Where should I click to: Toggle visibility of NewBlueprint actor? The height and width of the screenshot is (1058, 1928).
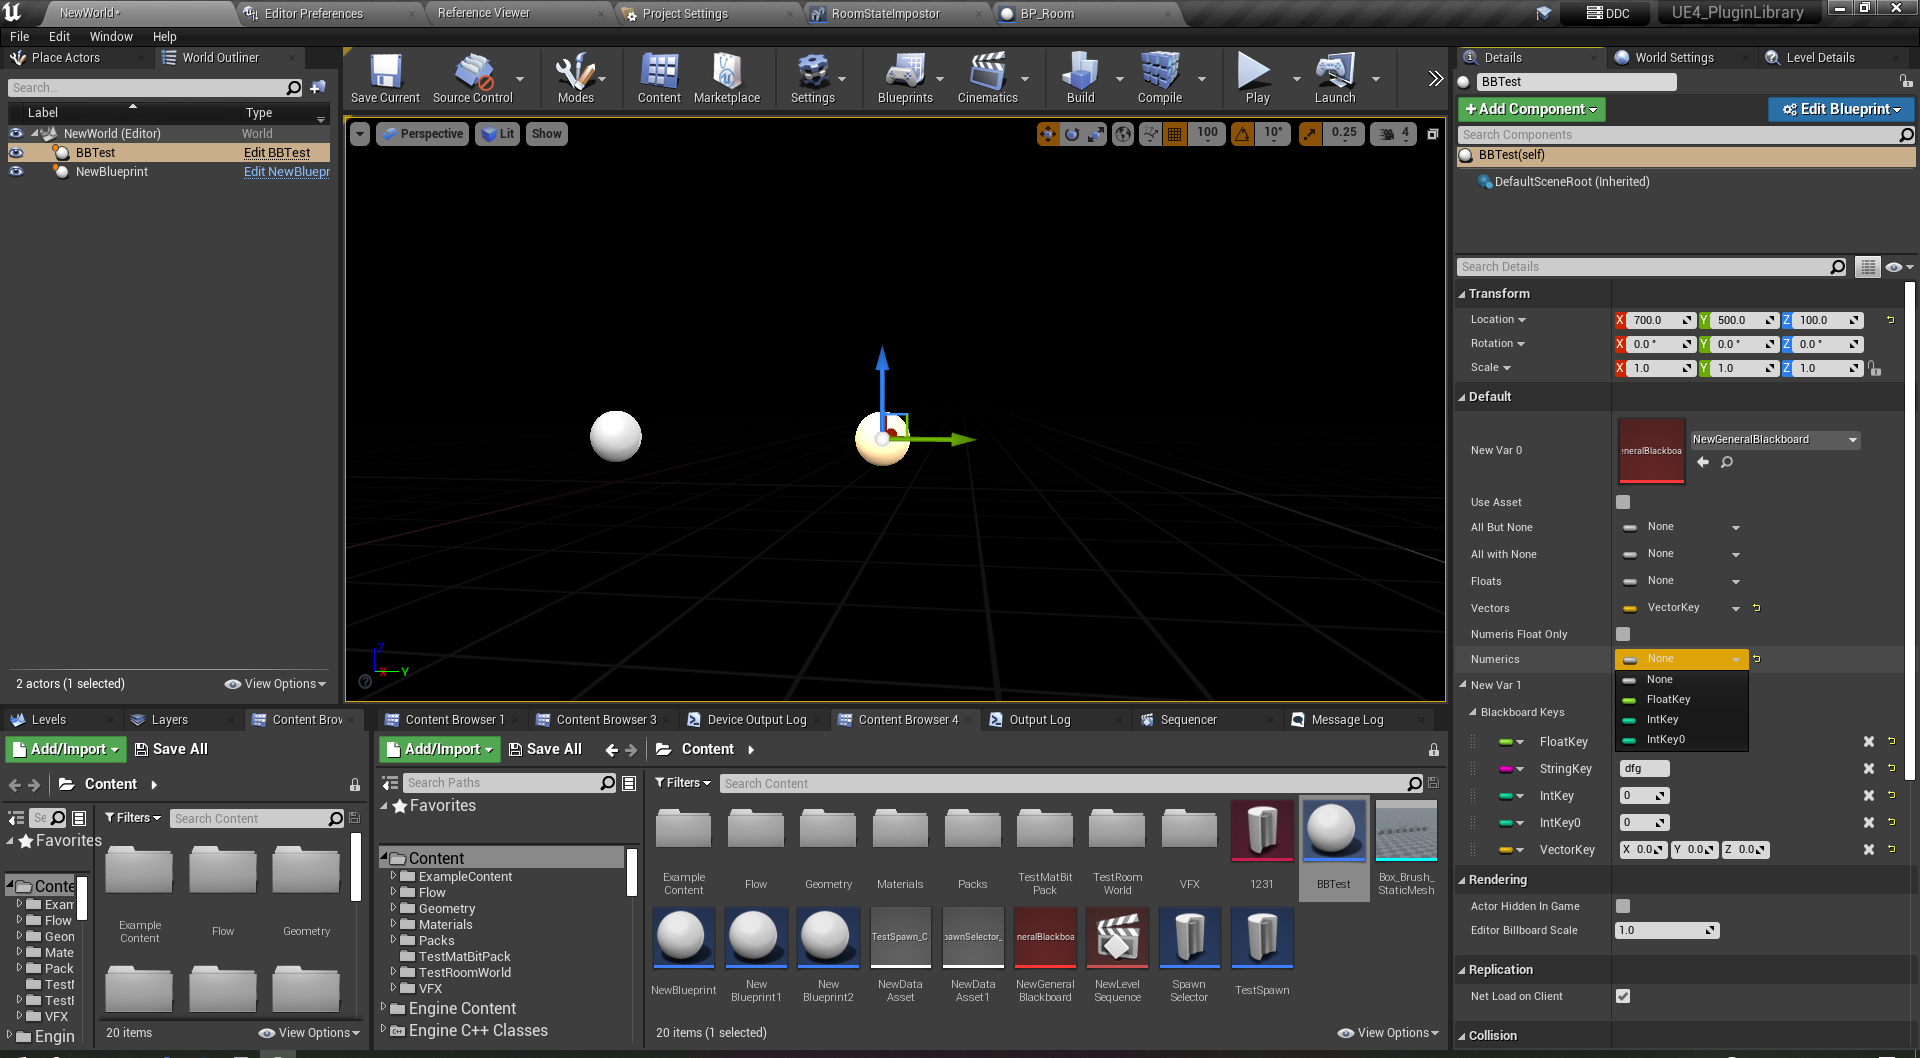click(x=16, y=171)
